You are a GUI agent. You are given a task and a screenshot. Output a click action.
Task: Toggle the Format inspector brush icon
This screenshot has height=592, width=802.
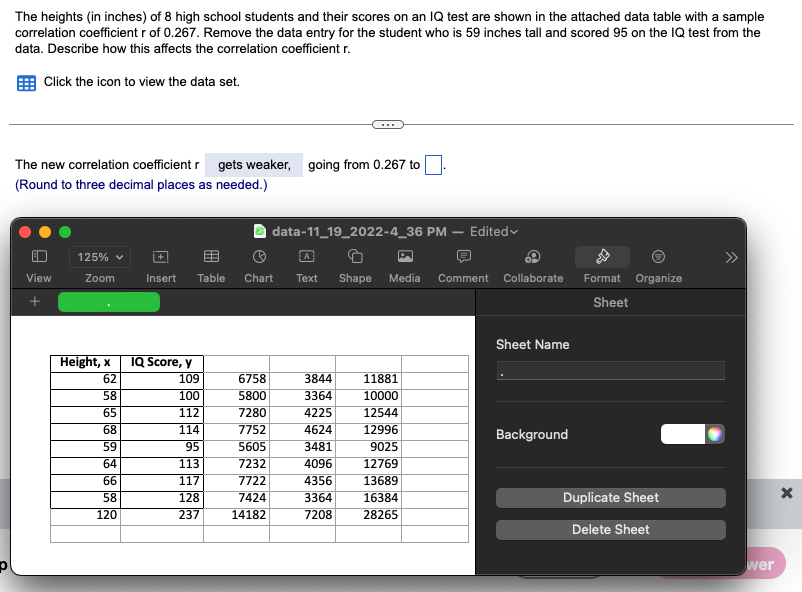pos(602,256)
